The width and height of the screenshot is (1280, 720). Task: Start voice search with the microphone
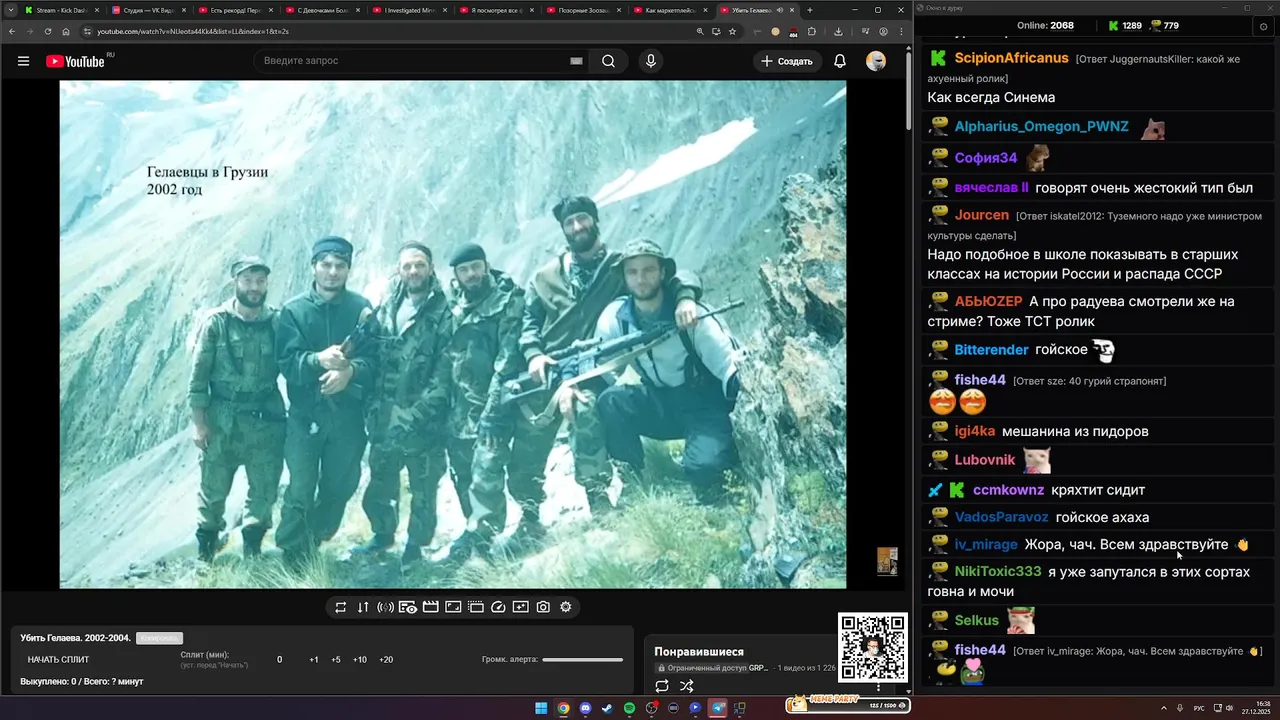tap(651, 61)
